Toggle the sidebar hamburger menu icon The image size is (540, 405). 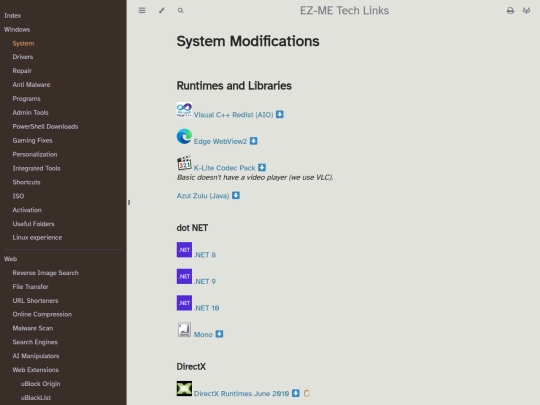pyautogui.click(x=142, y=10)
